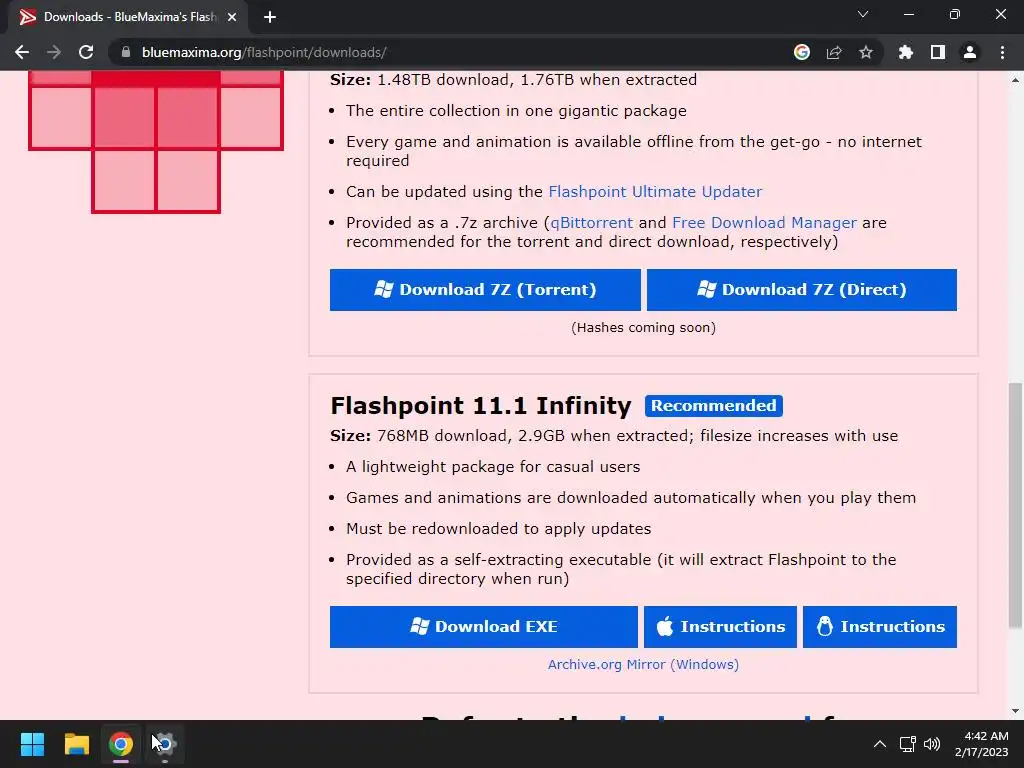Click the '(Hashes coming soon)' text
Screen dimensions: 1024x768
pos(643,327)
